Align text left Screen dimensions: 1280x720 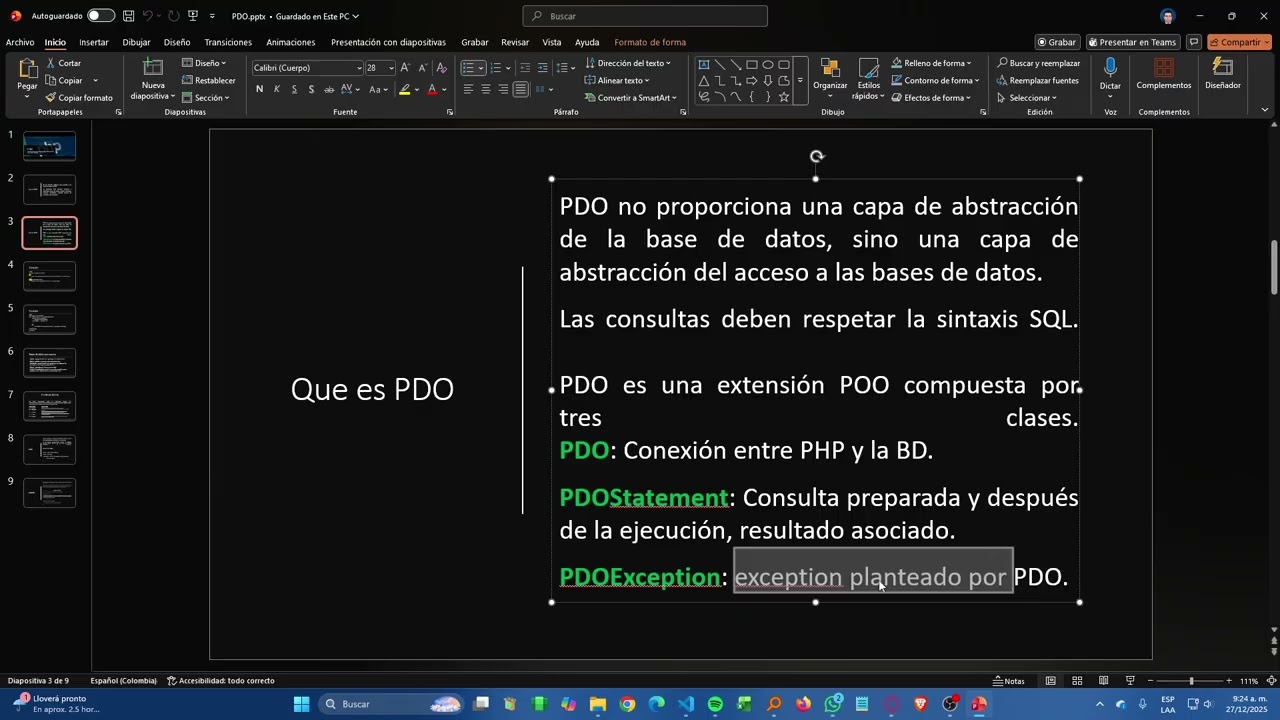[468, 89]
